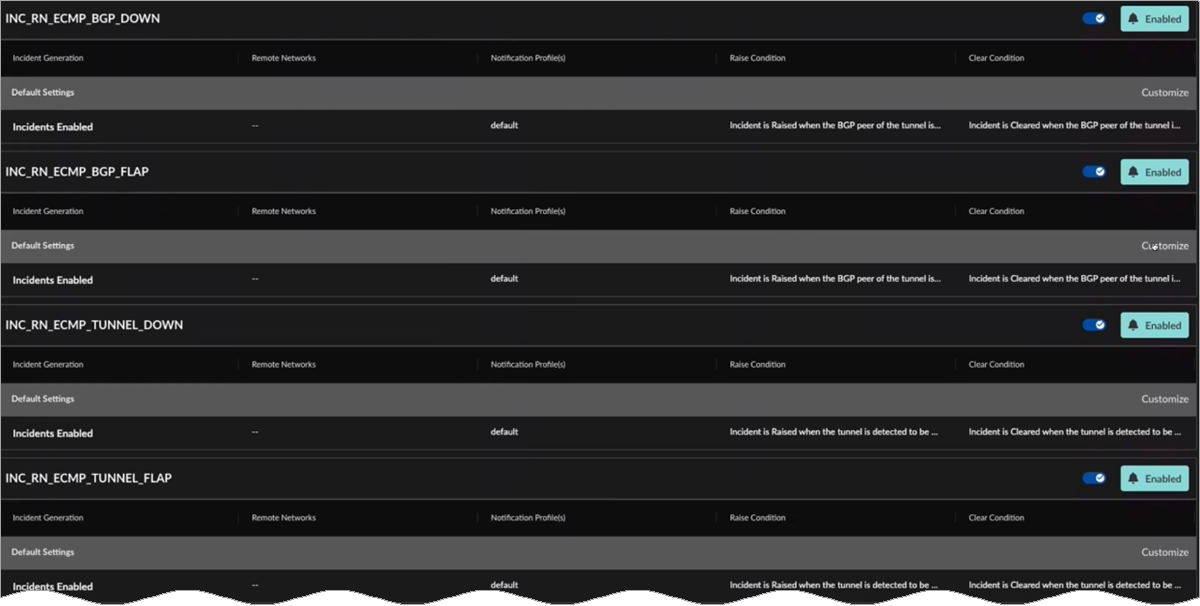Click clear condition text in INC_RN_ECMP_BGP_FLAP

point(1076,279)
